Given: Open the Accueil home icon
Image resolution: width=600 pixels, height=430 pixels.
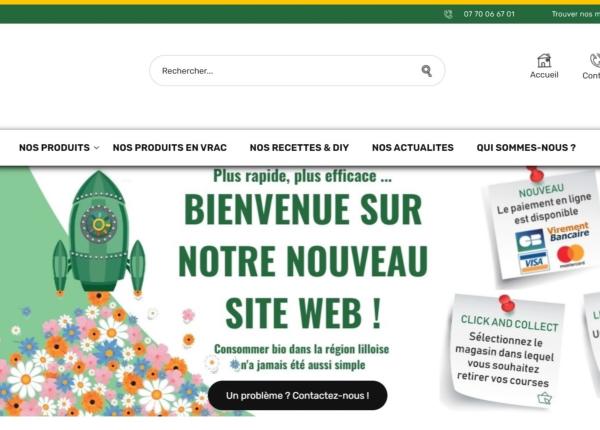Looking at the screenshot, I should click(x=544, y=61).
